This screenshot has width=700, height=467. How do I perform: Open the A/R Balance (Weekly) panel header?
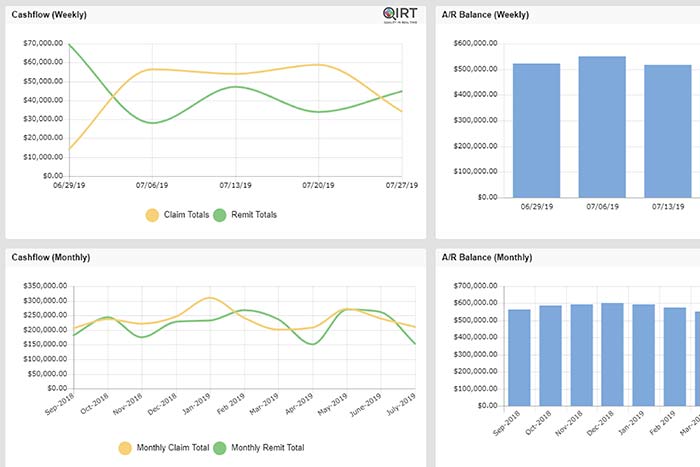484,16
